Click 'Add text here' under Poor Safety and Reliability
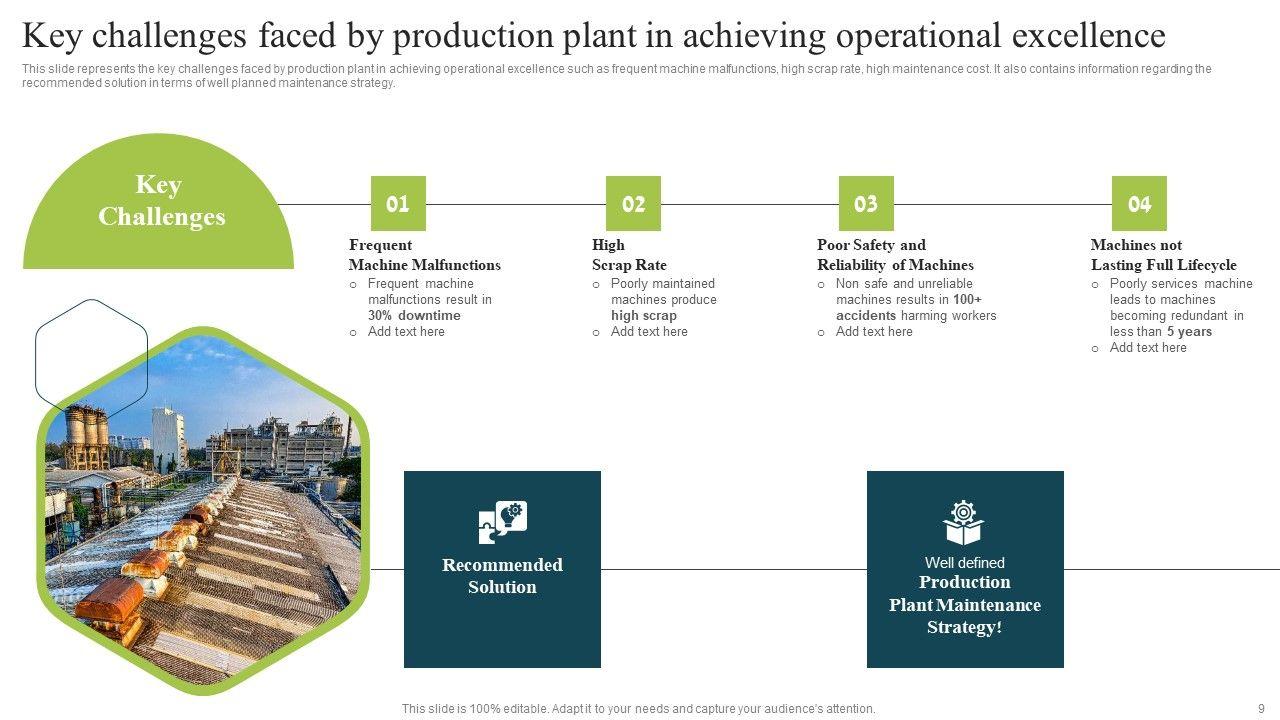 click(874, 332)
